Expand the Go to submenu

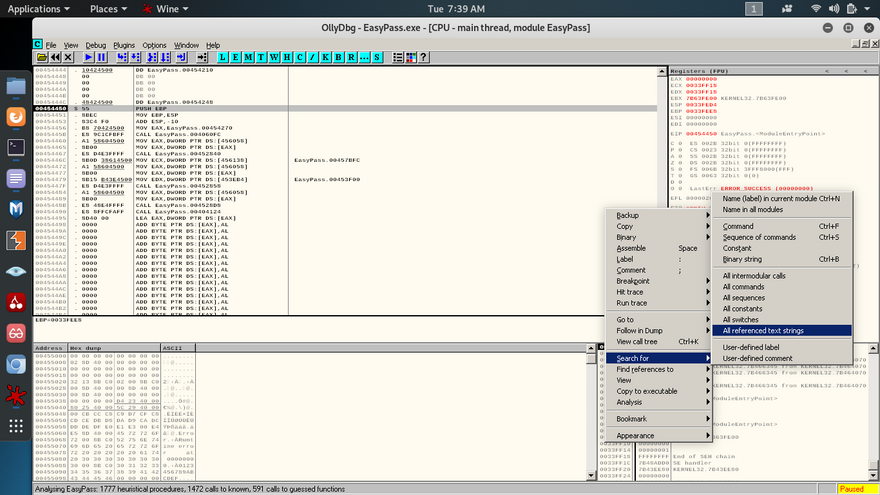click(659, 320)
